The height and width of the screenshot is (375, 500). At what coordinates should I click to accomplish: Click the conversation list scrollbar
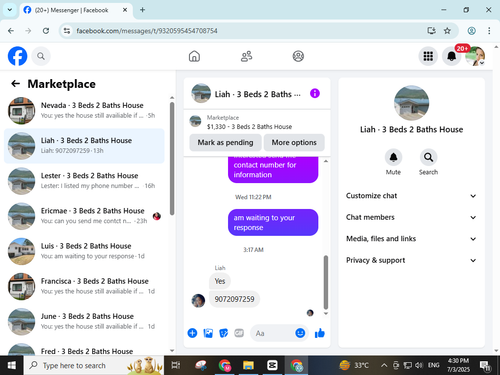(172, 159)
